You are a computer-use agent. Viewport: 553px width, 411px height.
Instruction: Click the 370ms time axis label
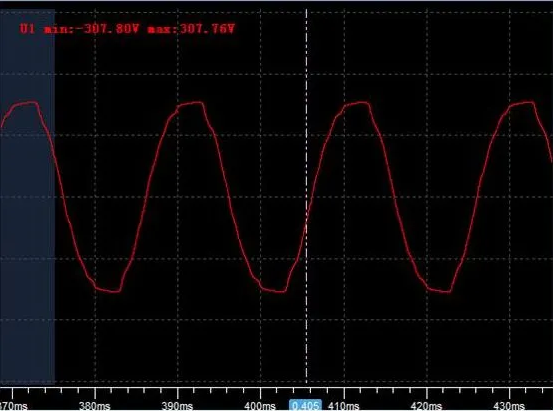click(13, 406)
